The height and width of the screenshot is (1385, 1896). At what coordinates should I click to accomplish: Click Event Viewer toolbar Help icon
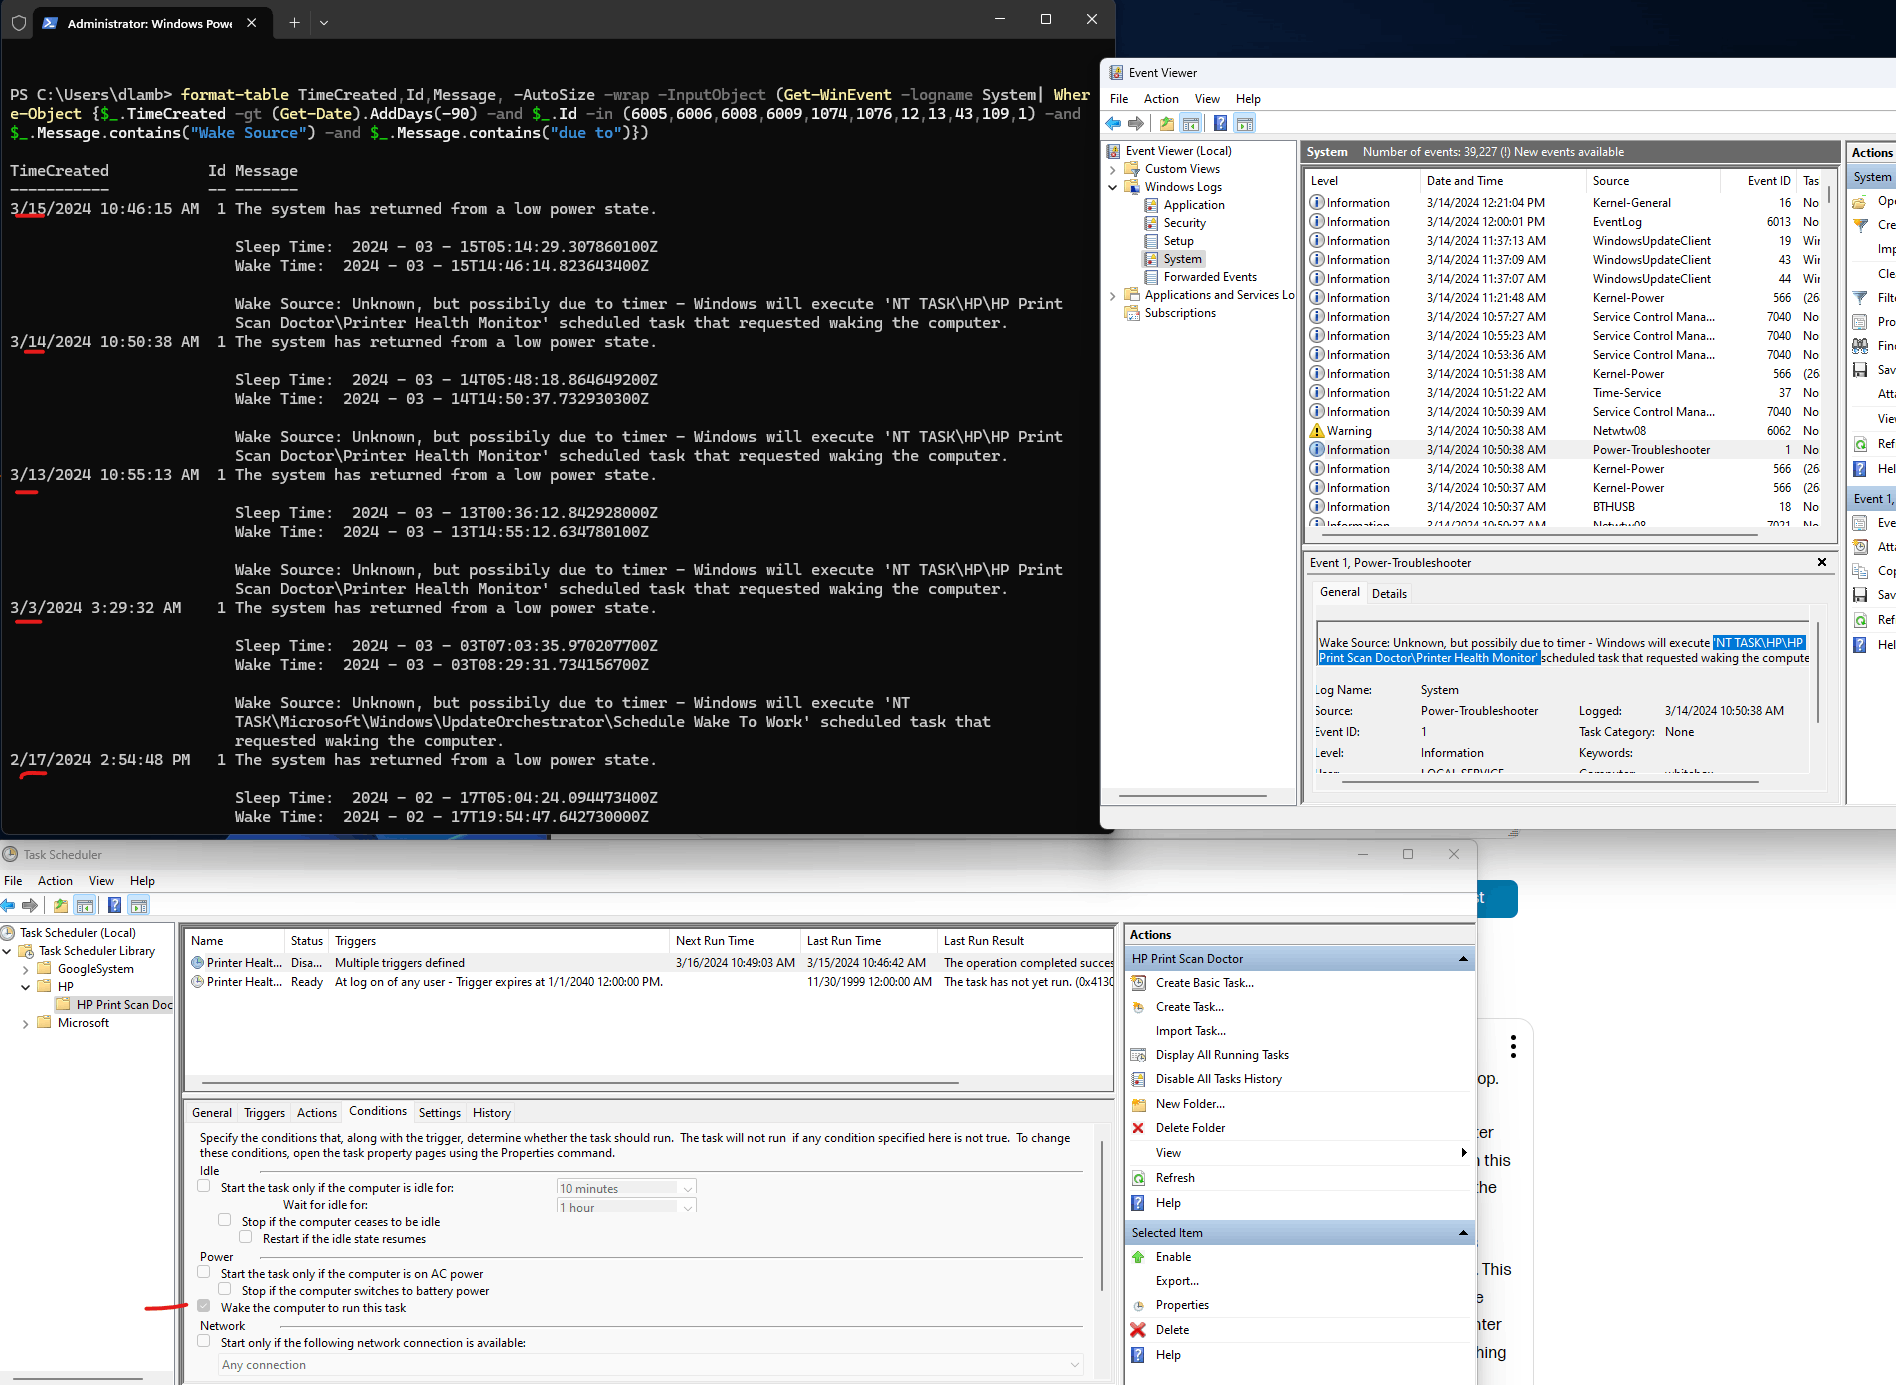(x=1220, y=124)
